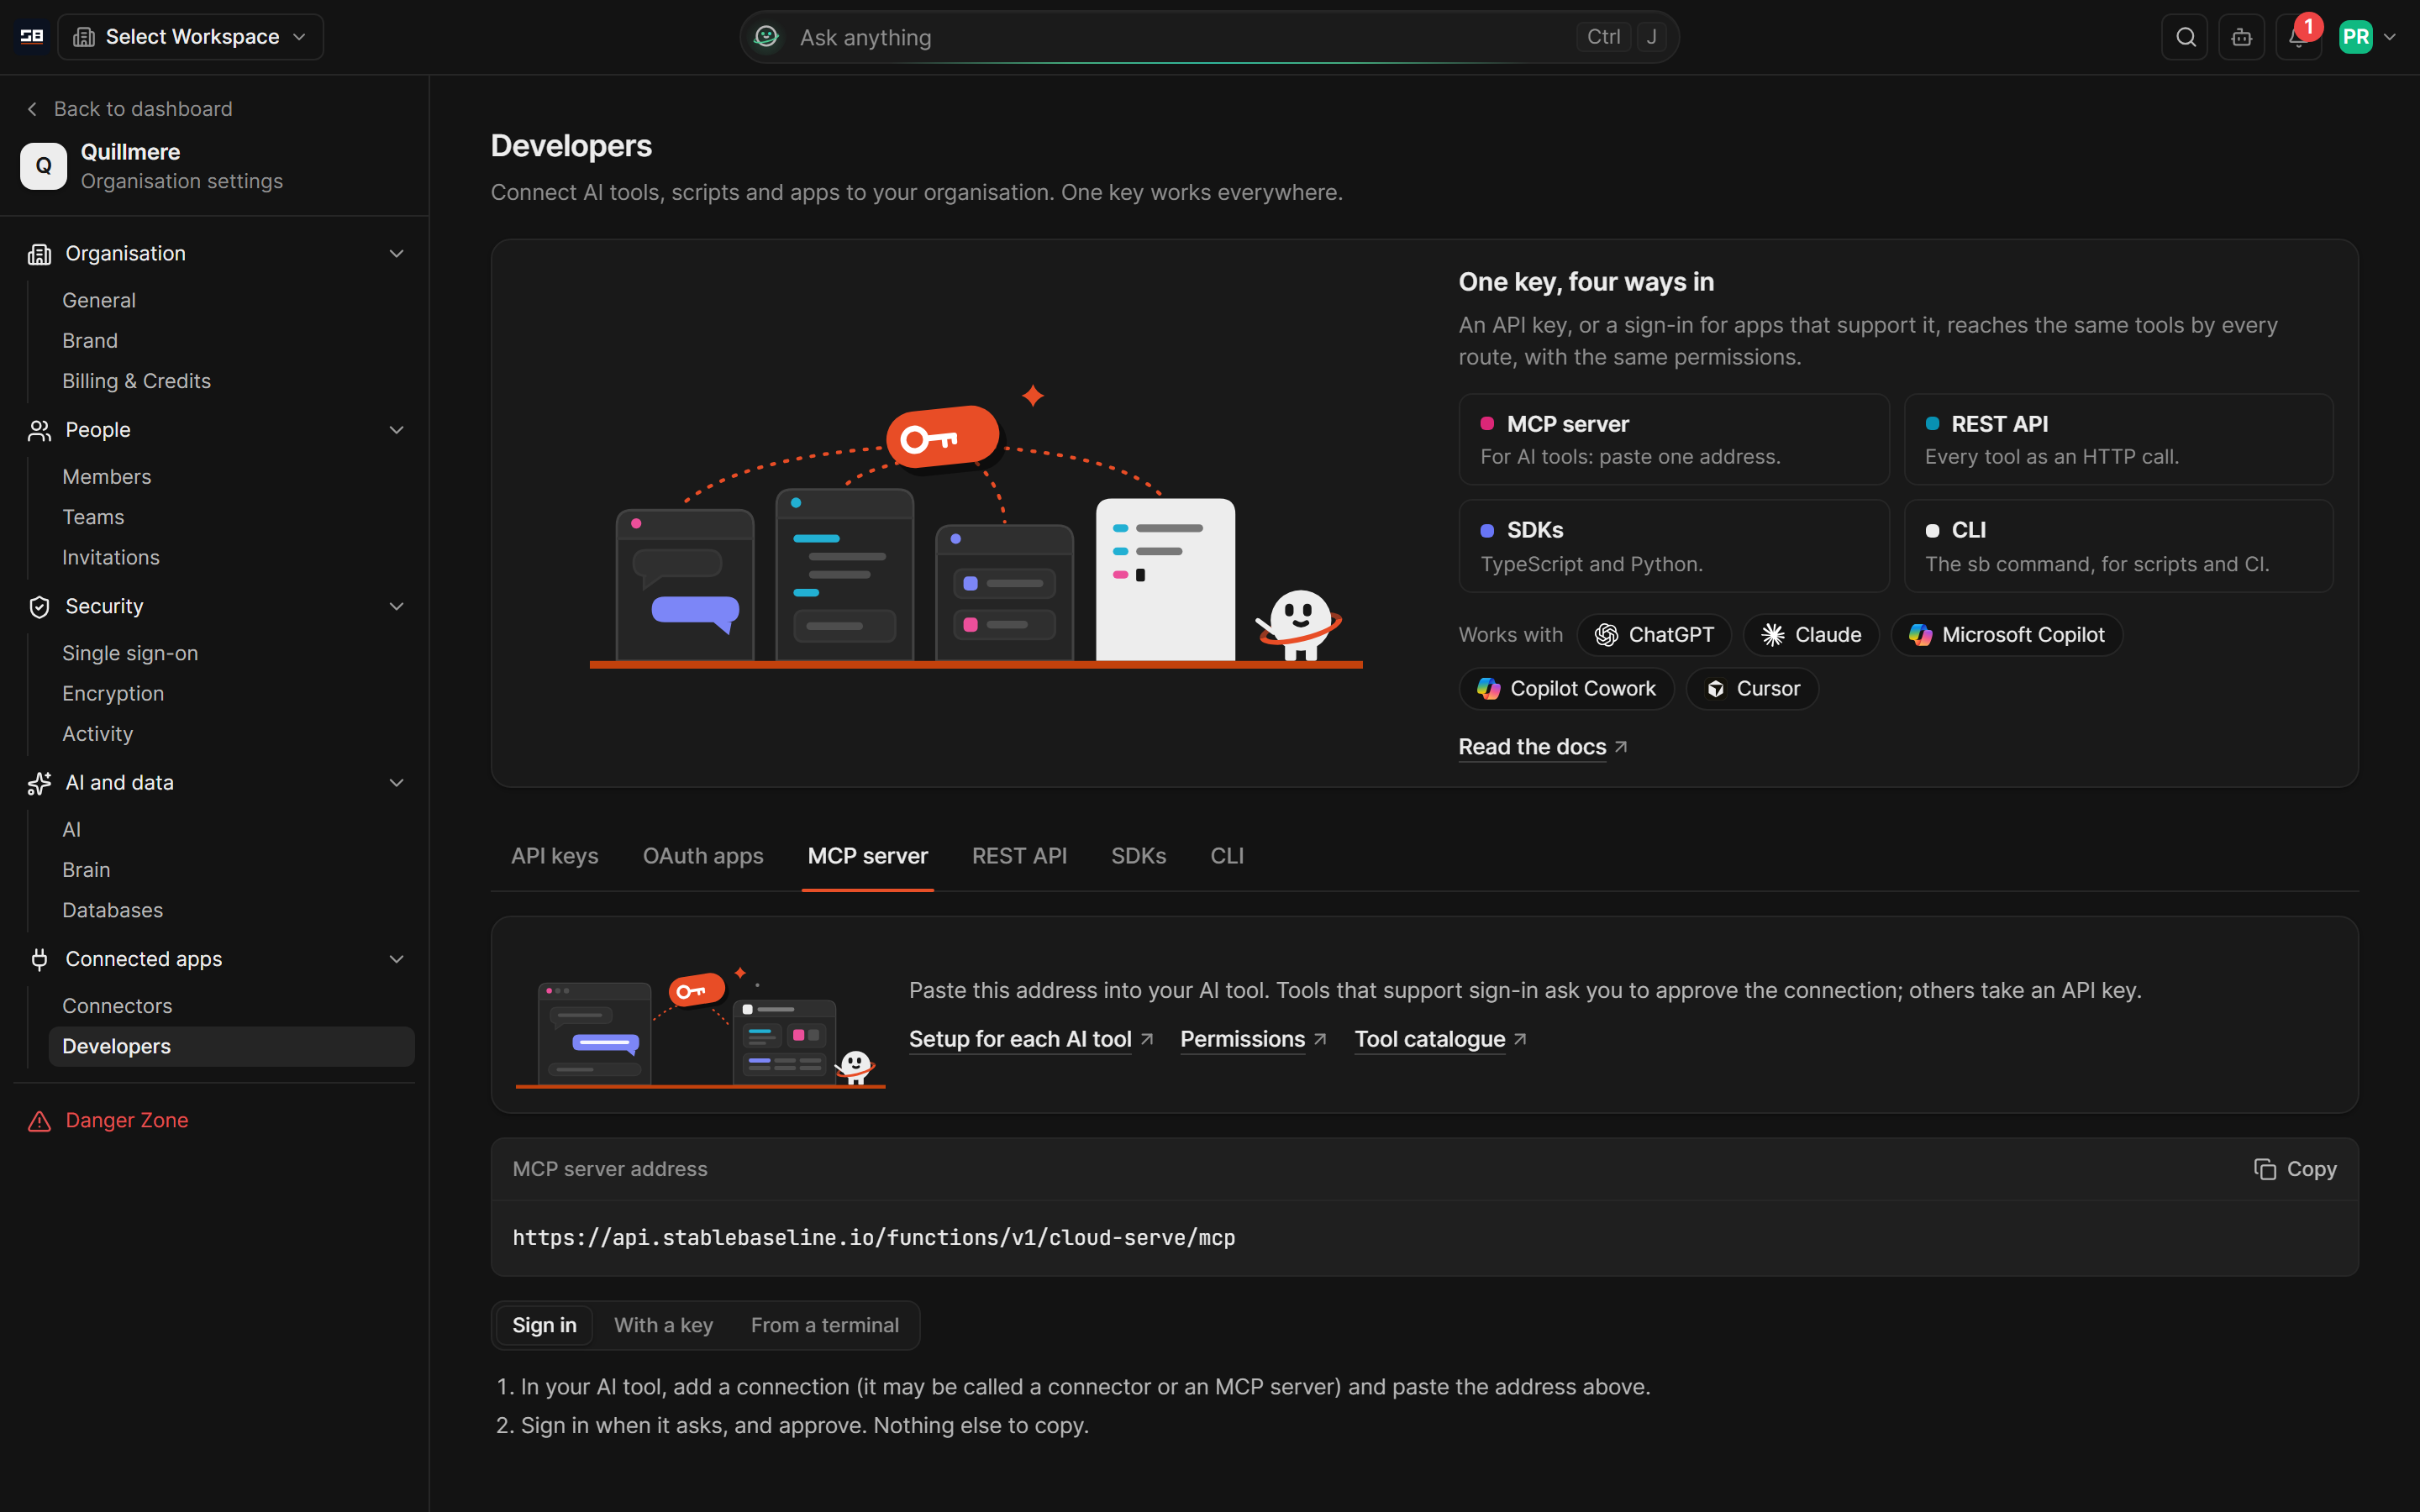The width and height of the screenshot is (2420, 1512).
Task: Select the From a terminal option
Action: [825, 1325]
